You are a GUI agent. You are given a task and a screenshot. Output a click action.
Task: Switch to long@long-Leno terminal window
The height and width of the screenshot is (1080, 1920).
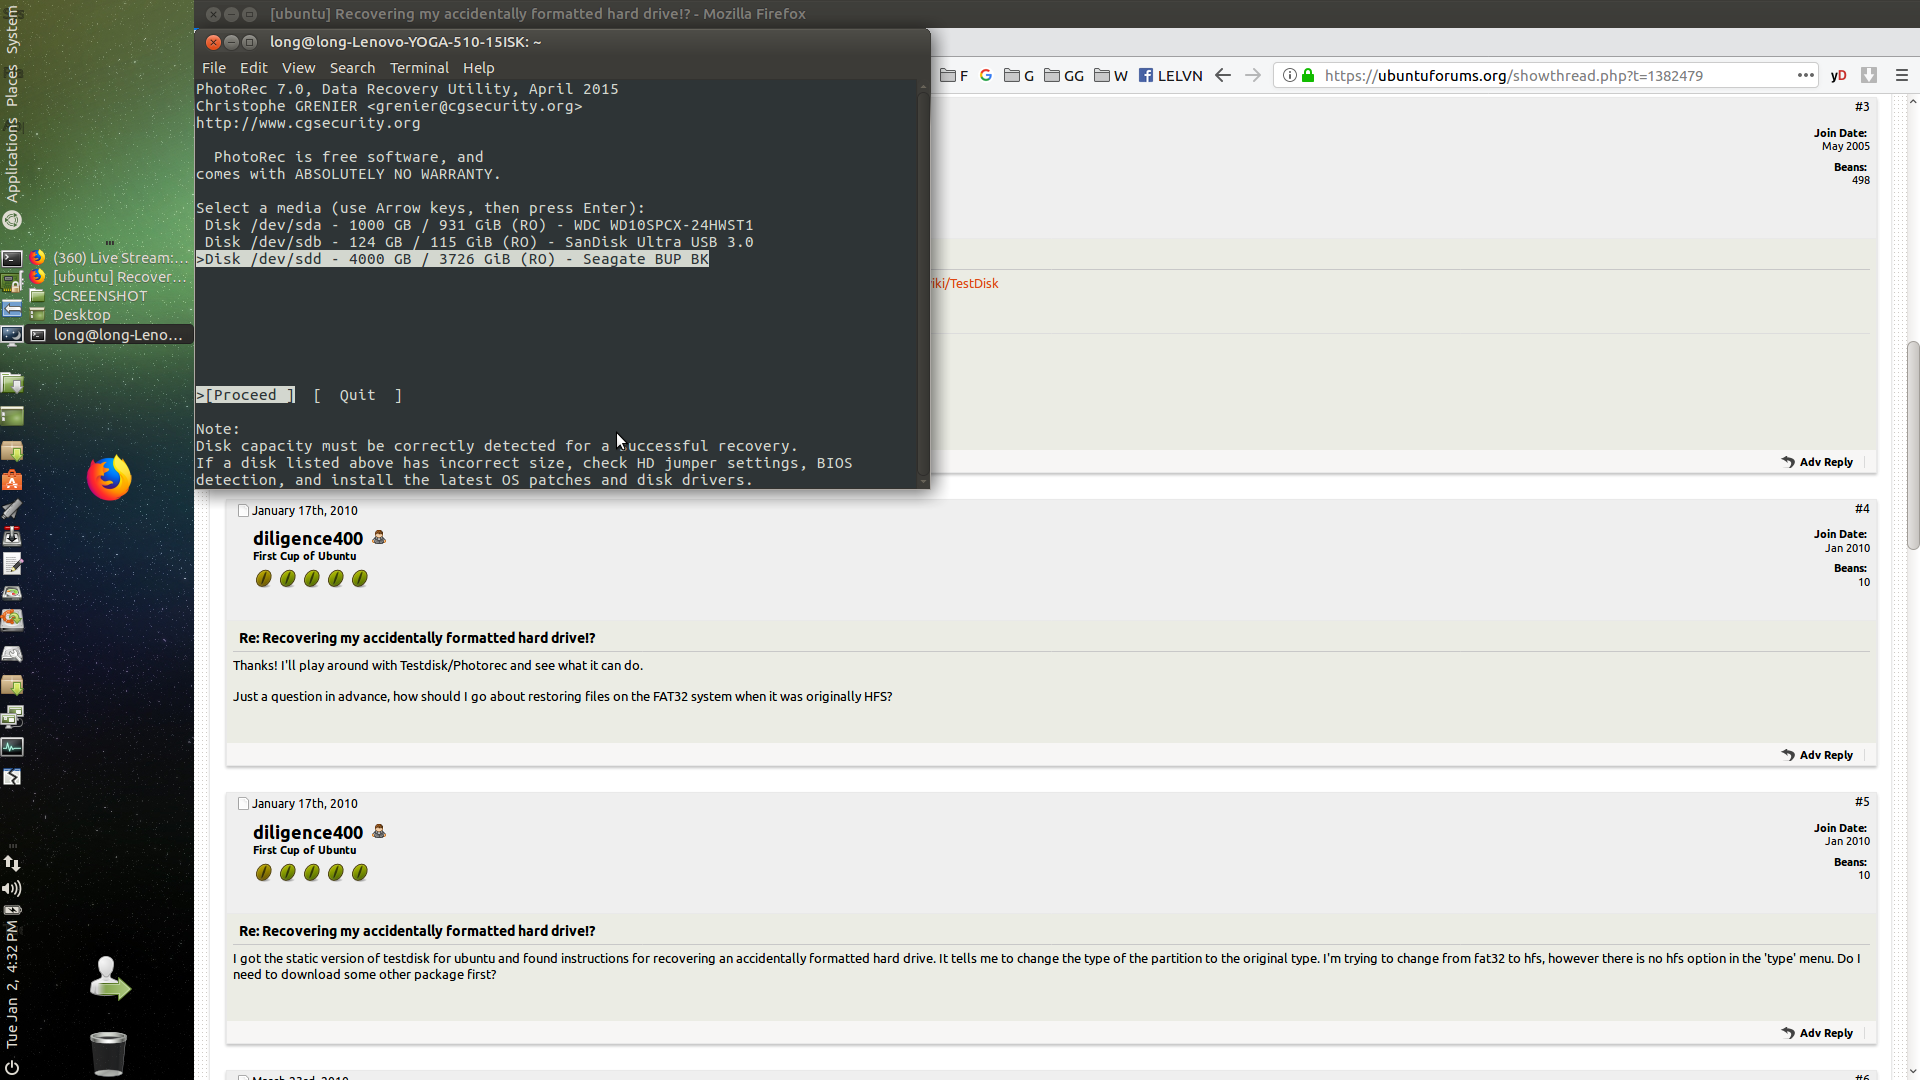(x=109, y=335)
